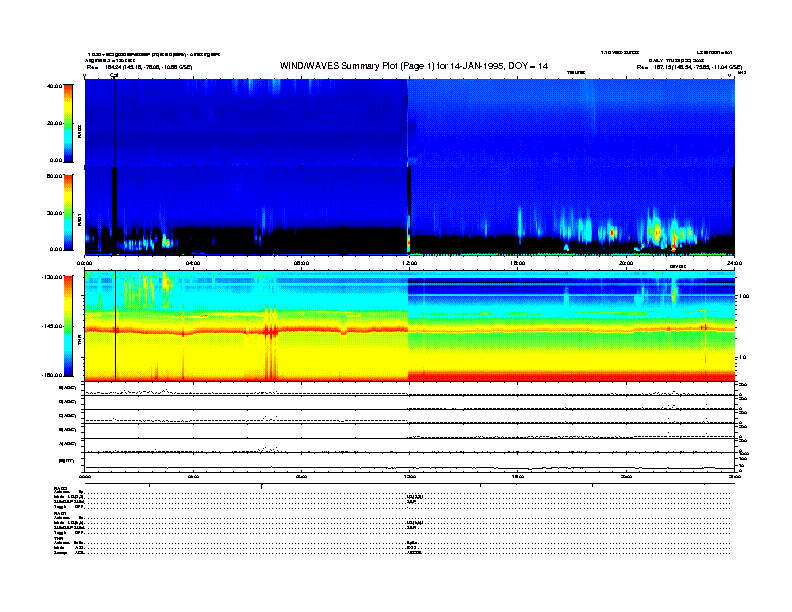The height and width of the screenshot is (612, 792).
Task: Click the 100 label on TNR right axis
Action: click(x=744, y=296)
